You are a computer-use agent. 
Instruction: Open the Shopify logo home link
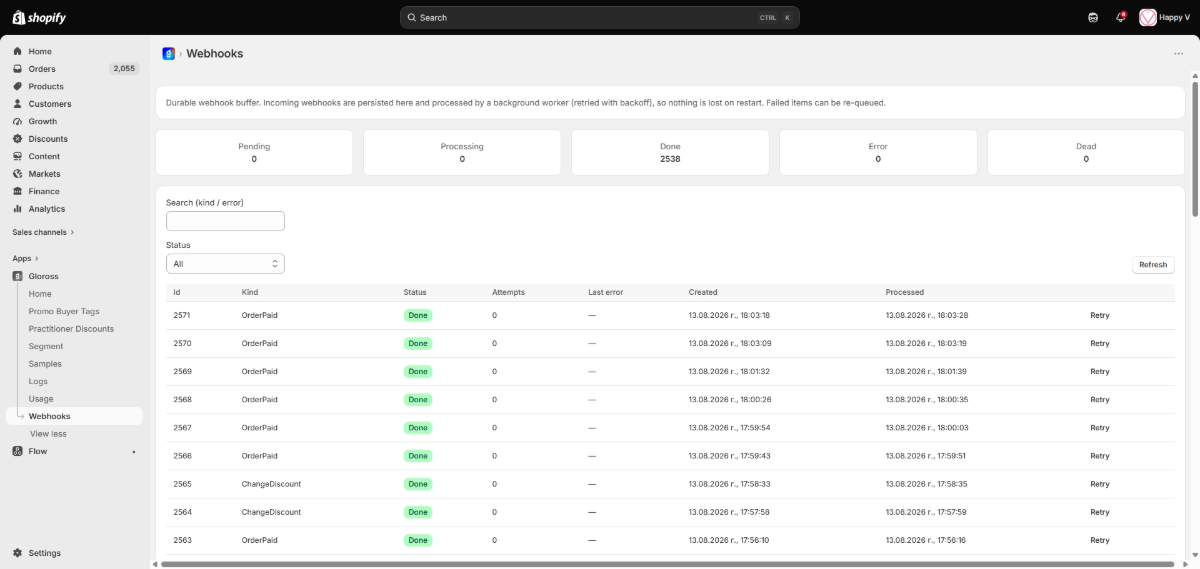(39, 17)
